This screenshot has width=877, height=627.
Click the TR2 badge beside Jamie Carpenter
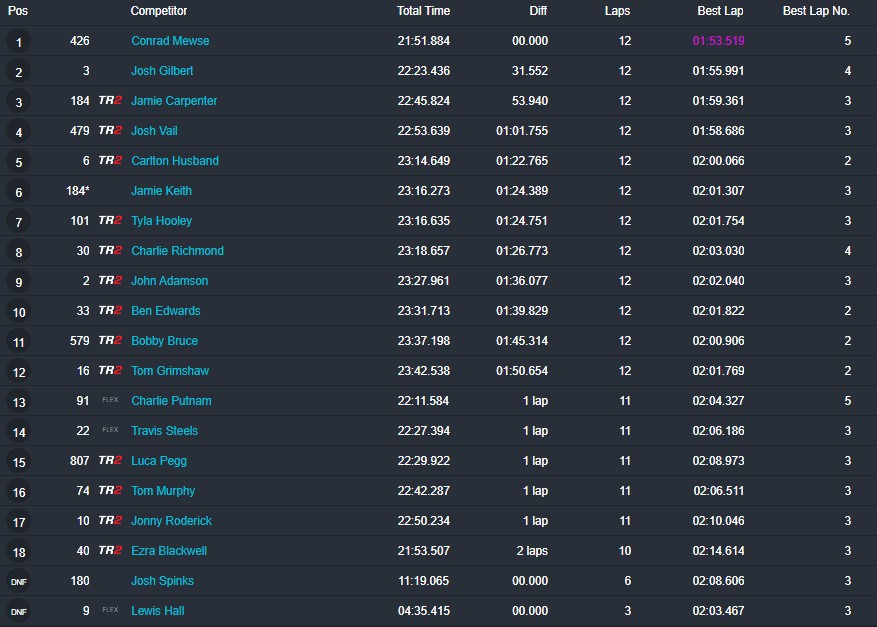click(110, 101)
